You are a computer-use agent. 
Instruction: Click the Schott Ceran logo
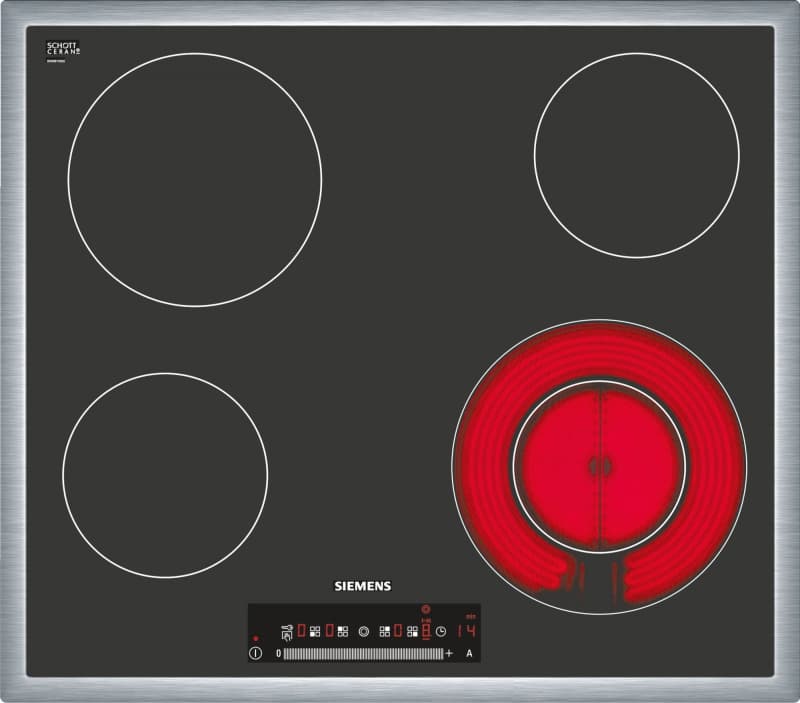pyautogui.click(x=63, y=49)
